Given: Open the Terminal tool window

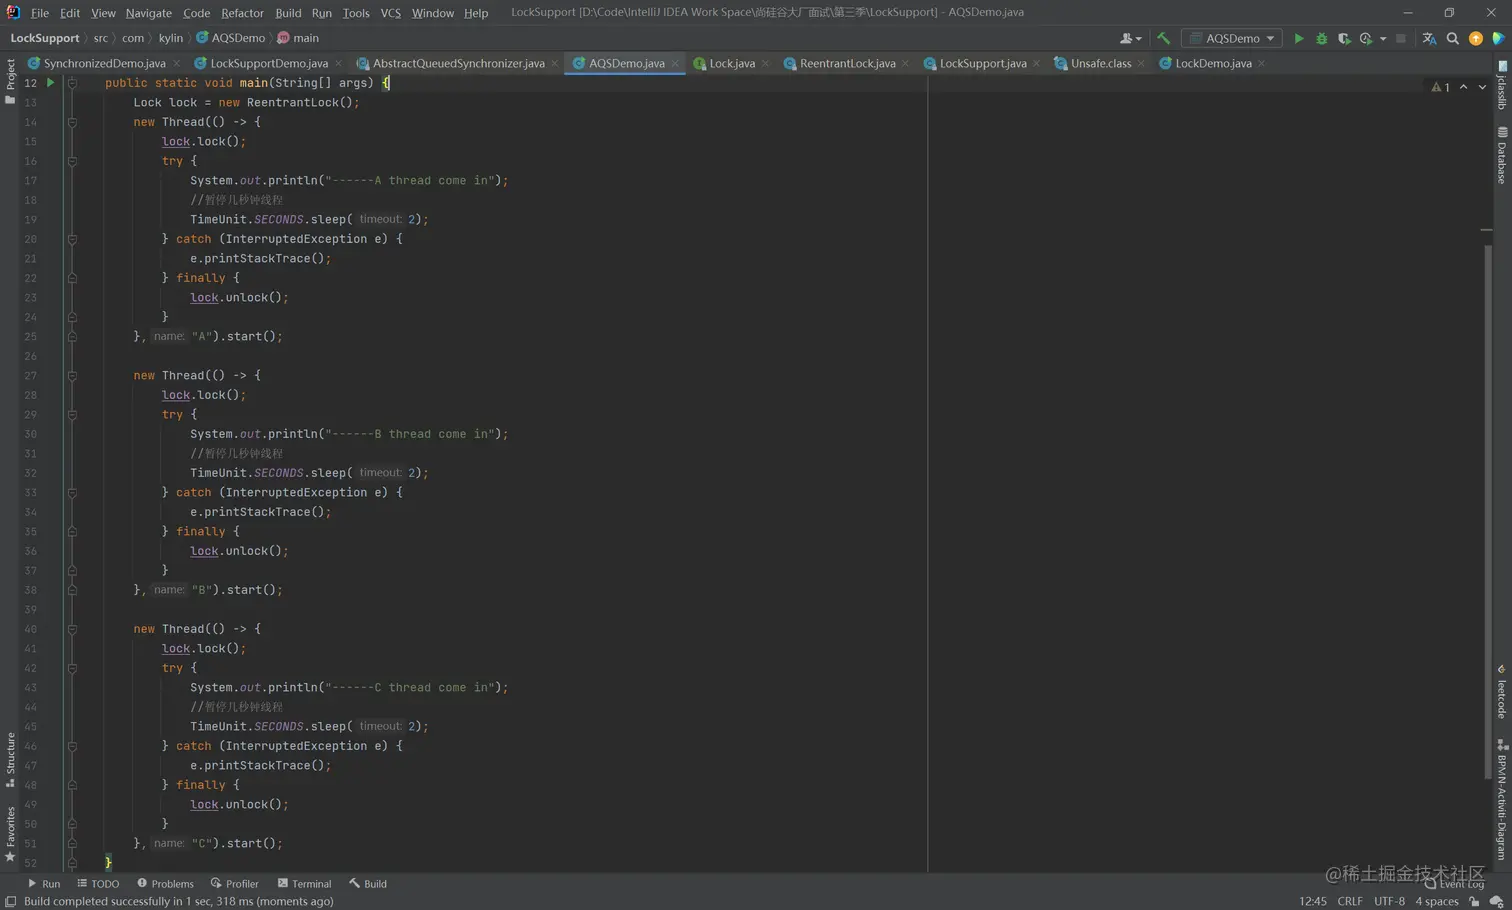Looking at the screenshot, I should point(304,884).
